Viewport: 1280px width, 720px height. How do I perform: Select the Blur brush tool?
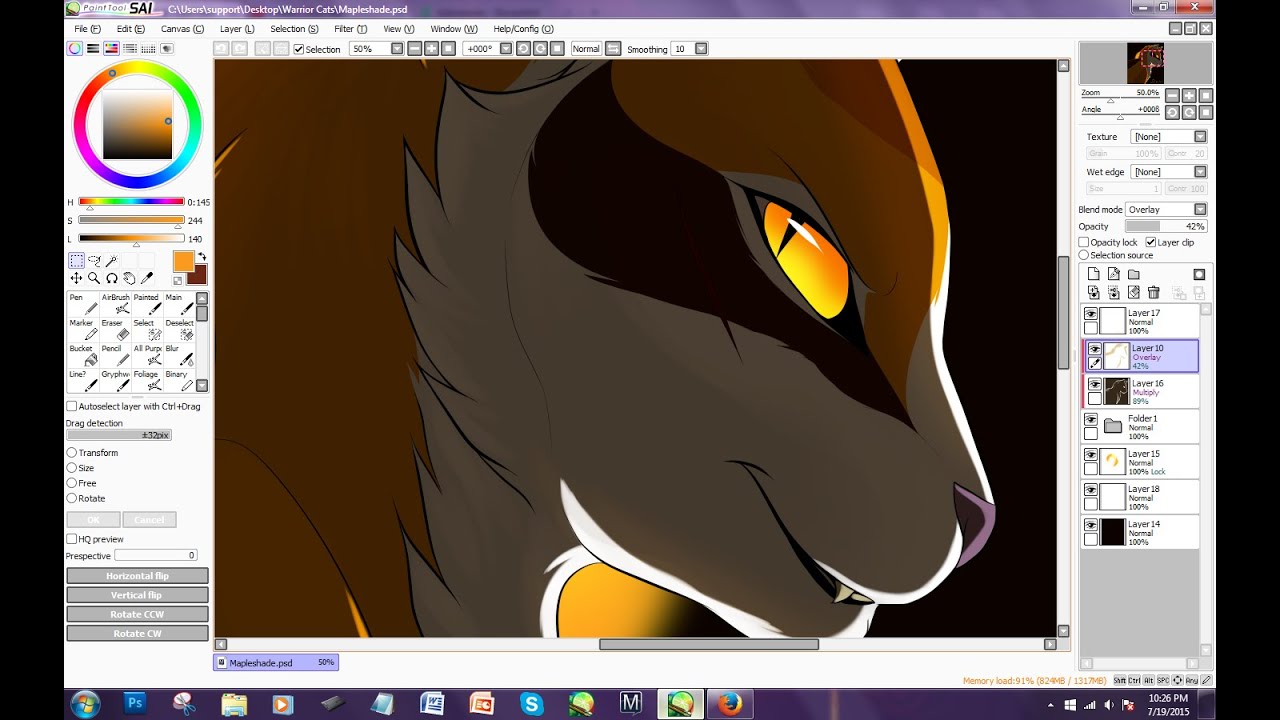pos(178,356)
